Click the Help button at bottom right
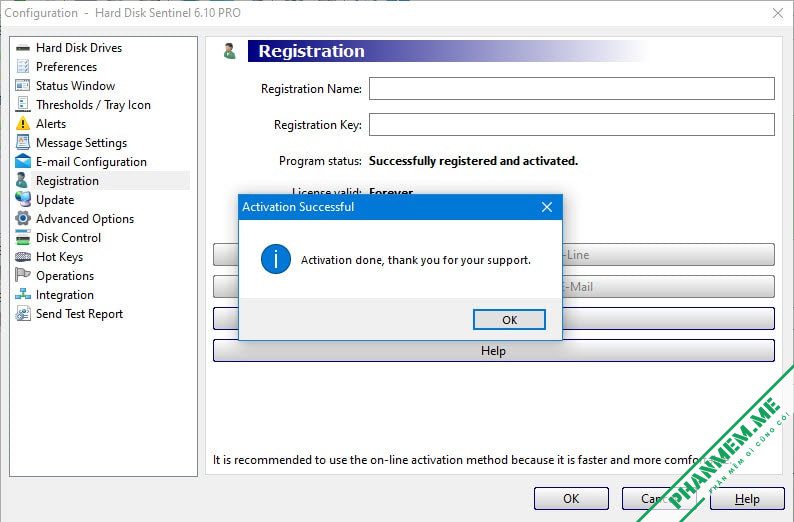The height and width of the screenshot is (522, 794). pos(747,499)
